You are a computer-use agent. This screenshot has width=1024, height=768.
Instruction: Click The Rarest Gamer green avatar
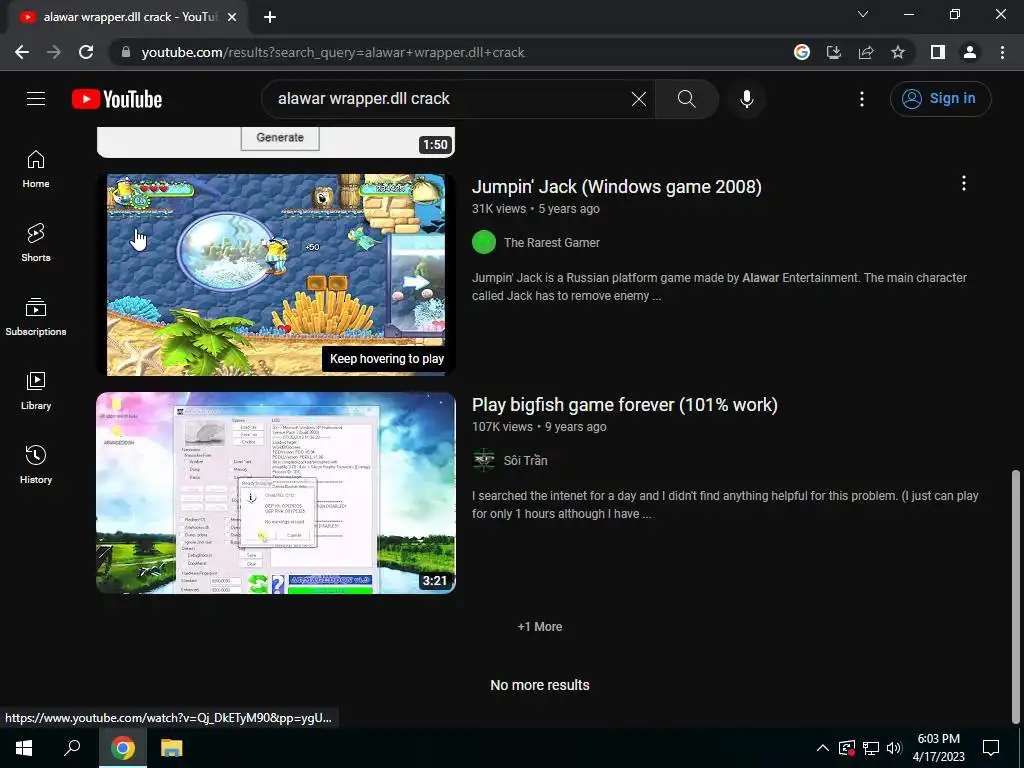click(484, 242)
